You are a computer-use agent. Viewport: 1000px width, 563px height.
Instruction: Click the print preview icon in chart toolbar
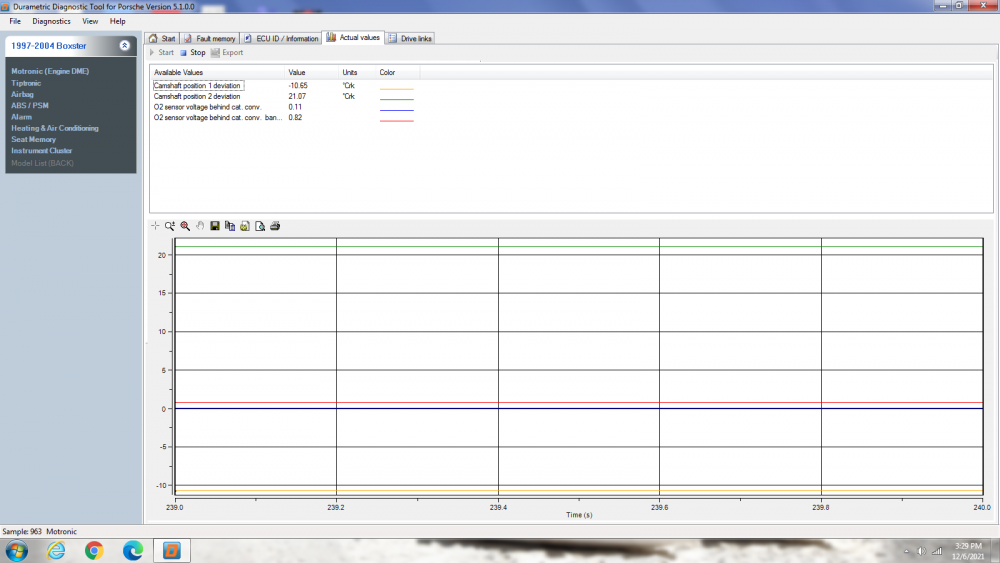(x=260, y=226)
